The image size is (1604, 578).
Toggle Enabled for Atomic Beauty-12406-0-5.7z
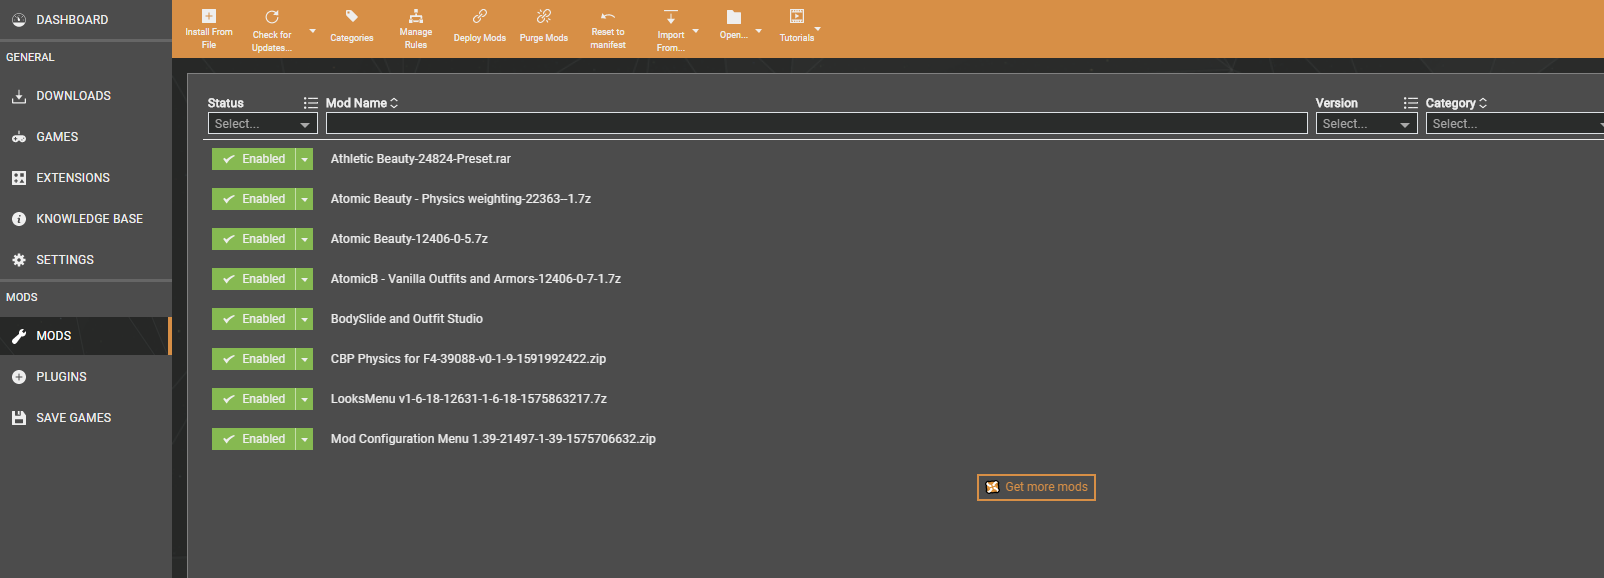(x=254, y=239)
